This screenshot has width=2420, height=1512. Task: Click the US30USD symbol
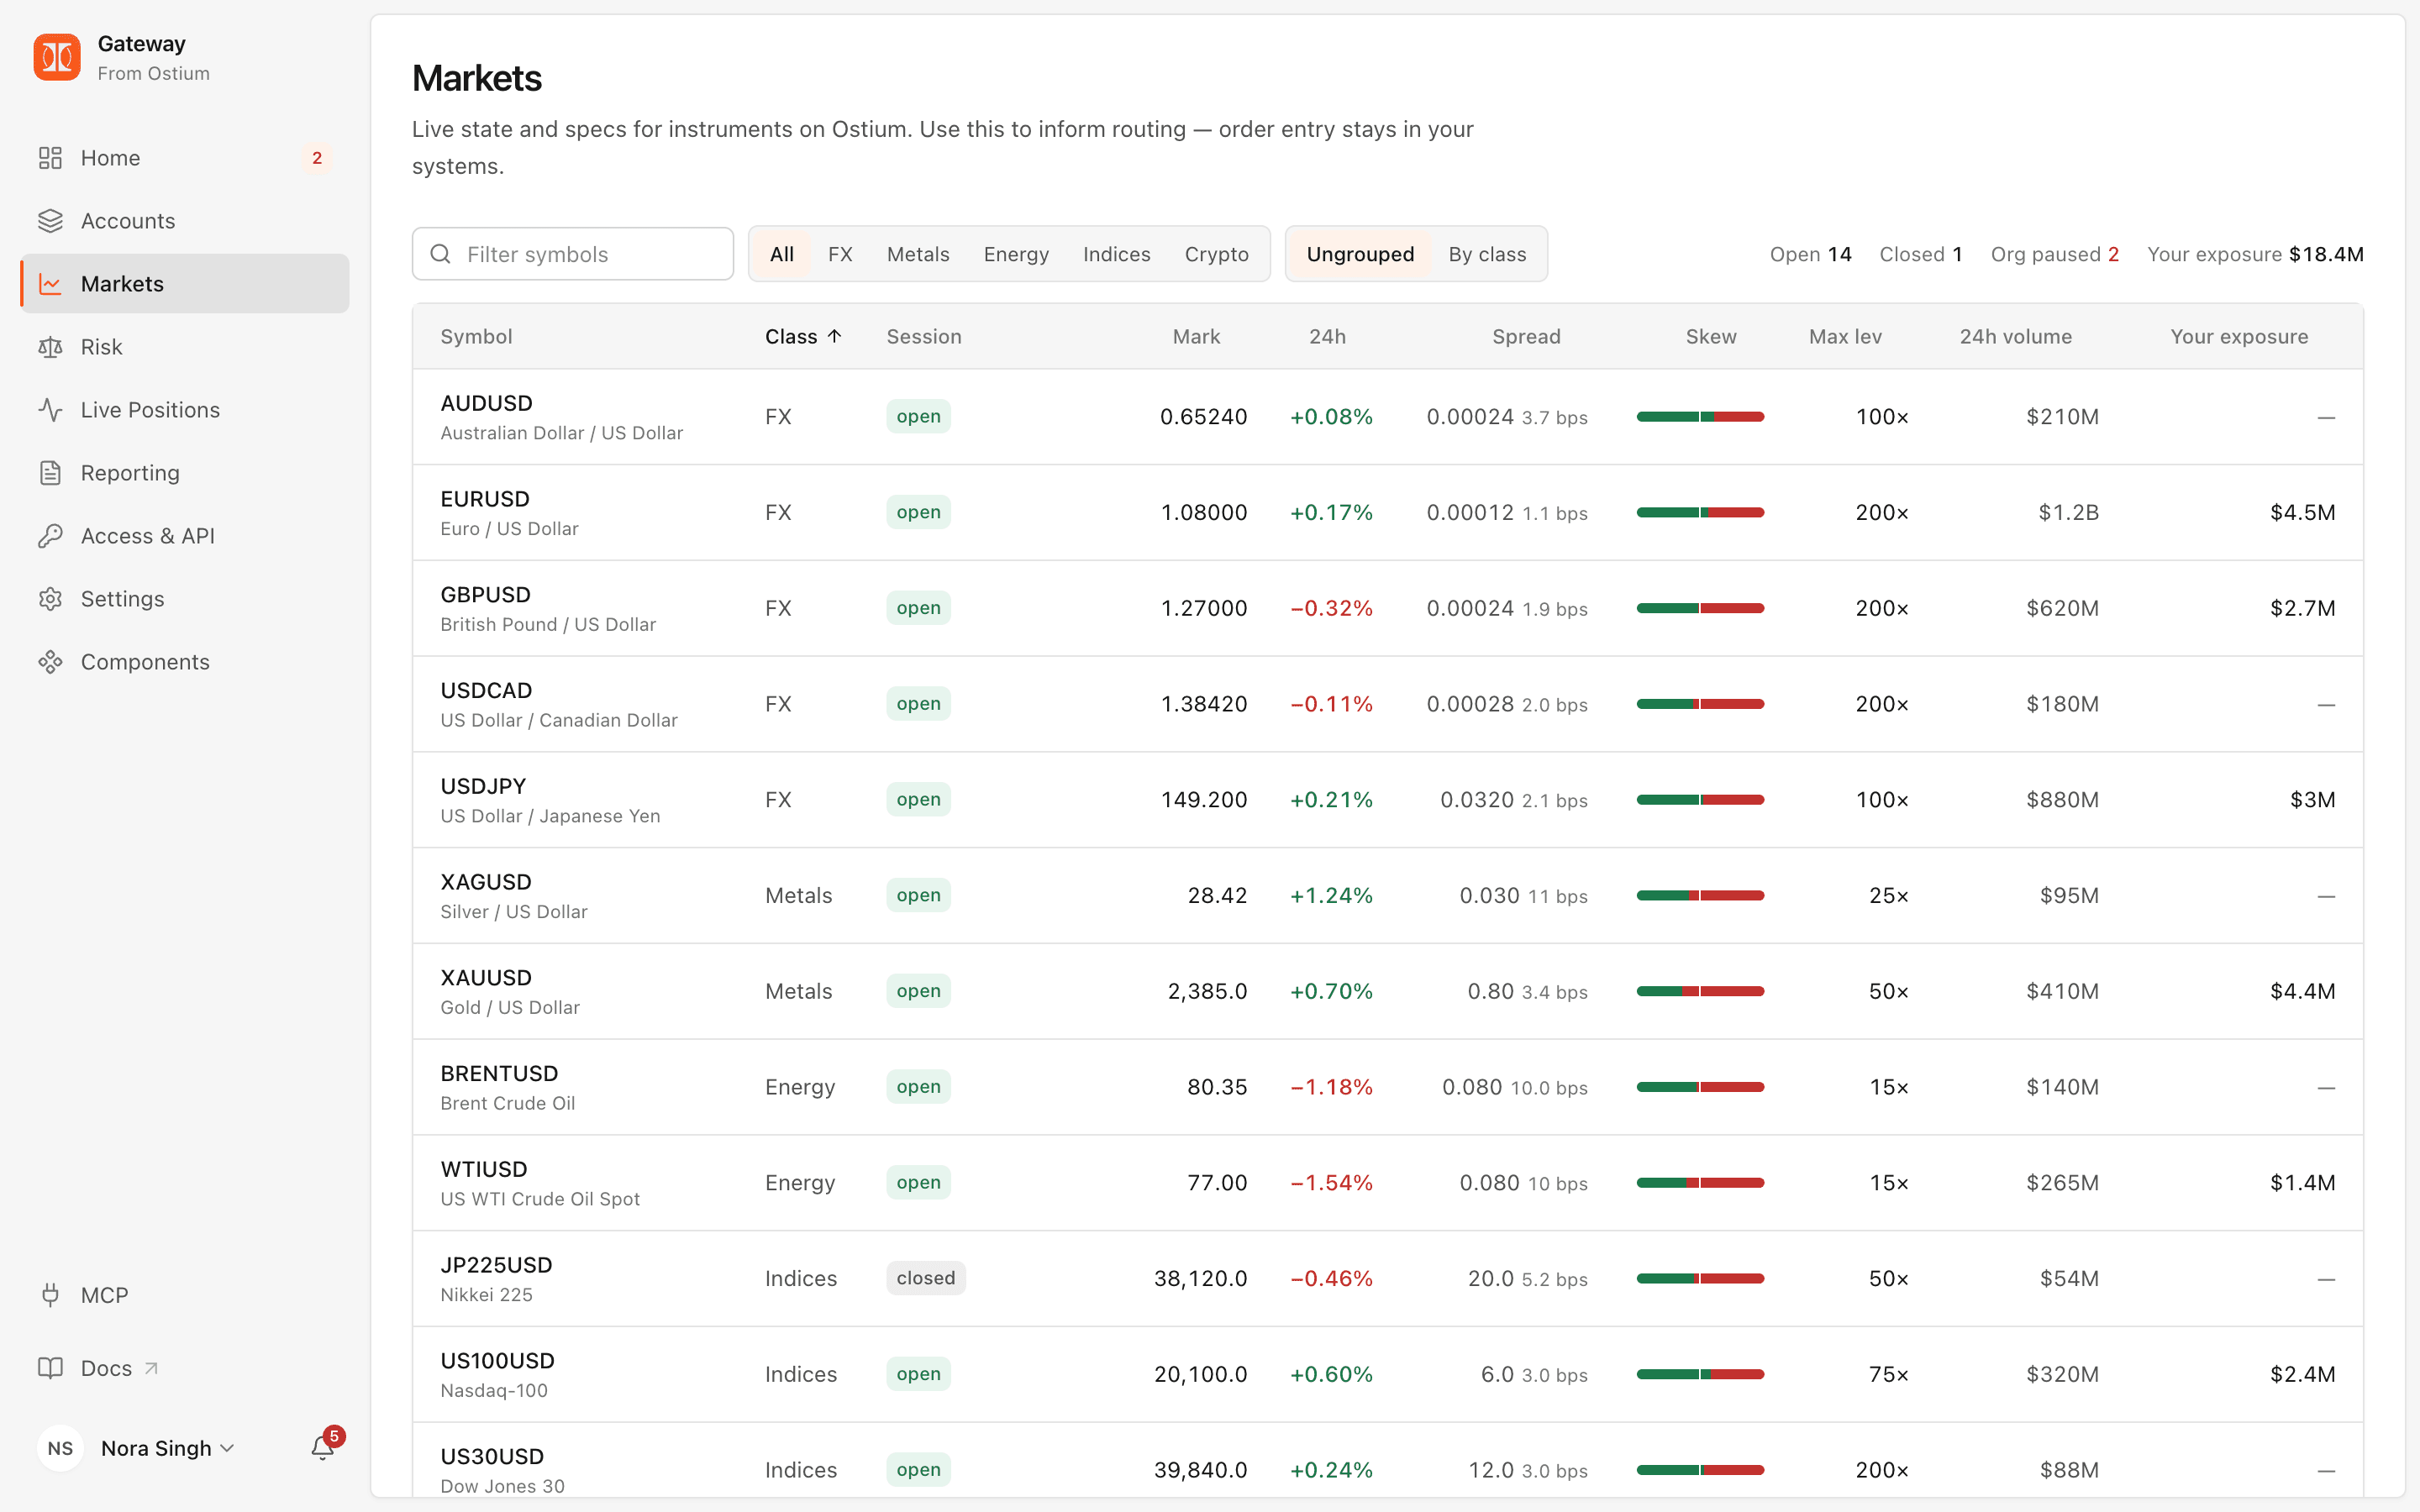492,1457
